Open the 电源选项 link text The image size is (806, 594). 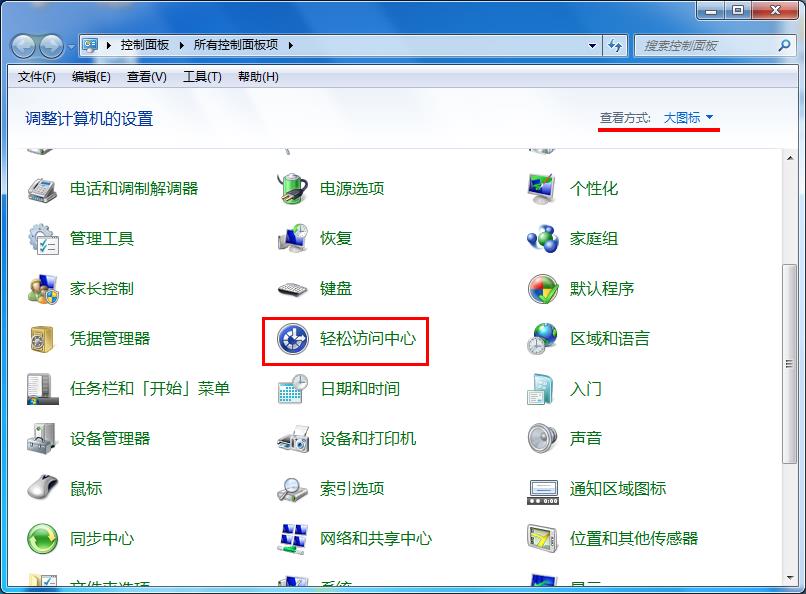(x=352, y=189)
